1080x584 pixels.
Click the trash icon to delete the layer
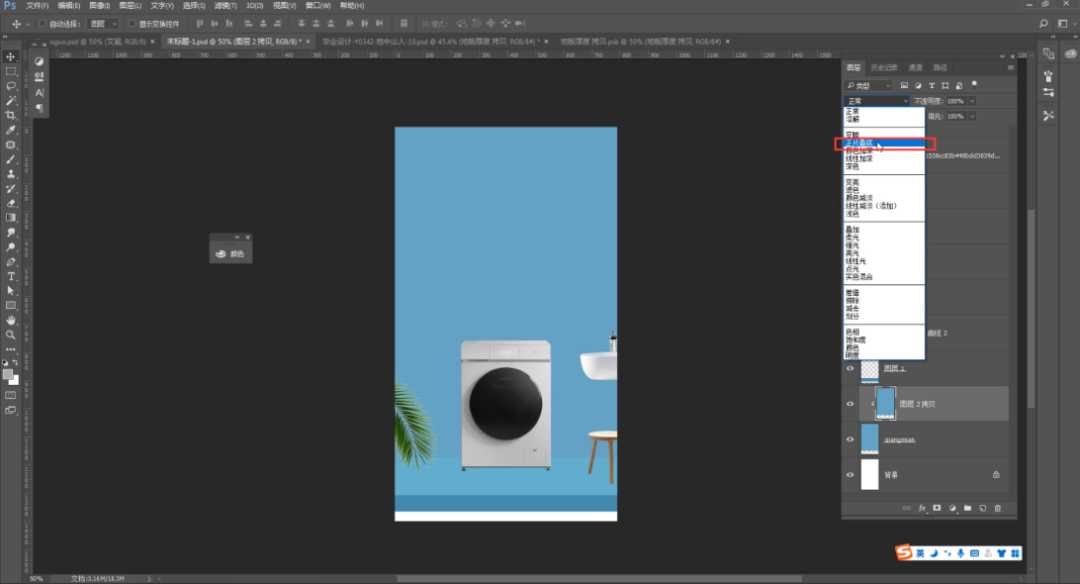tap(997, 508)
